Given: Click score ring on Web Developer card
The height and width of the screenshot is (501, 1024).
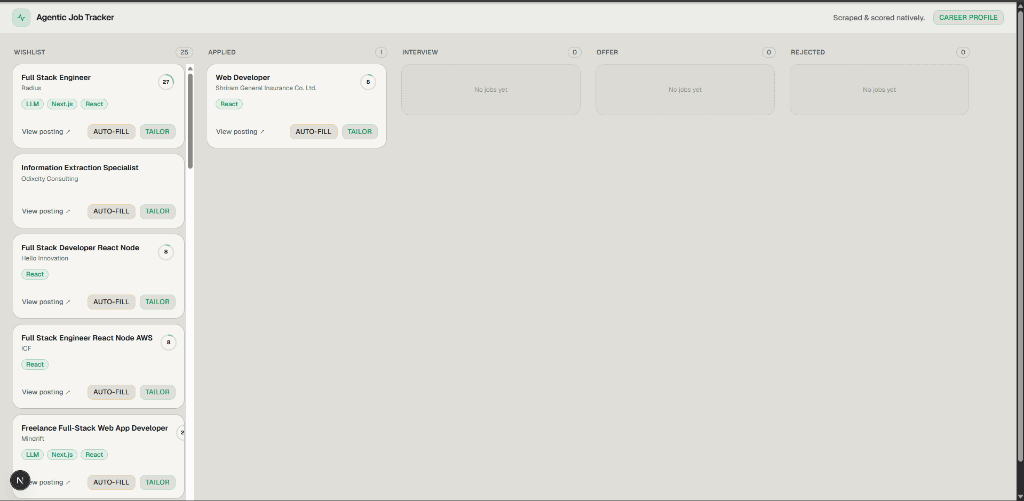Looking at the screenshot, I should 368,82.
